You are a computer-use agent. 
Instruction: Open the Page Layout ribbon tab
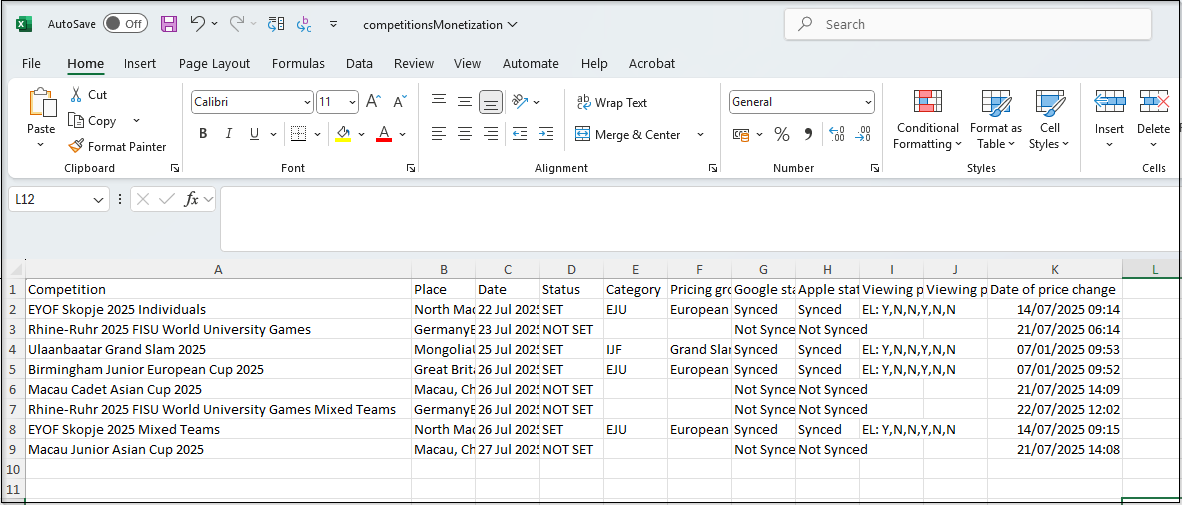214,63
